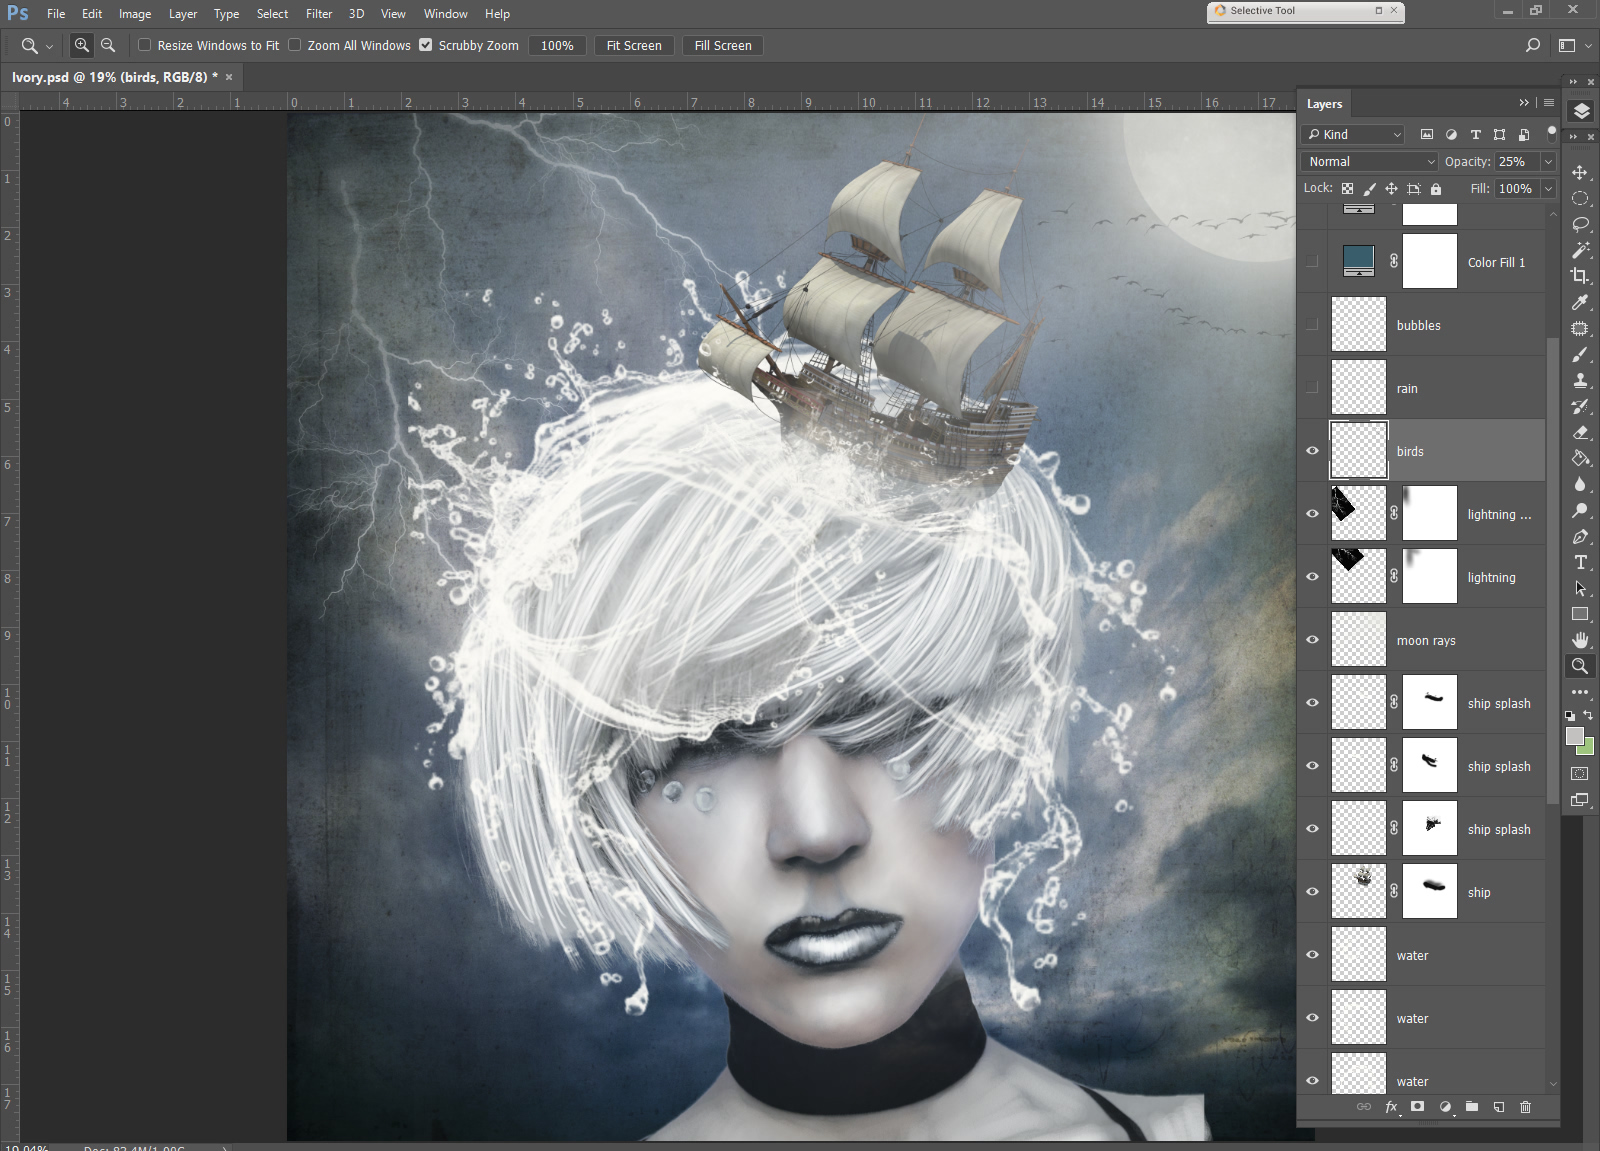
Task: Click the Lock all padlock icon
Action: pyautogui.click(x=1436, y=189)
